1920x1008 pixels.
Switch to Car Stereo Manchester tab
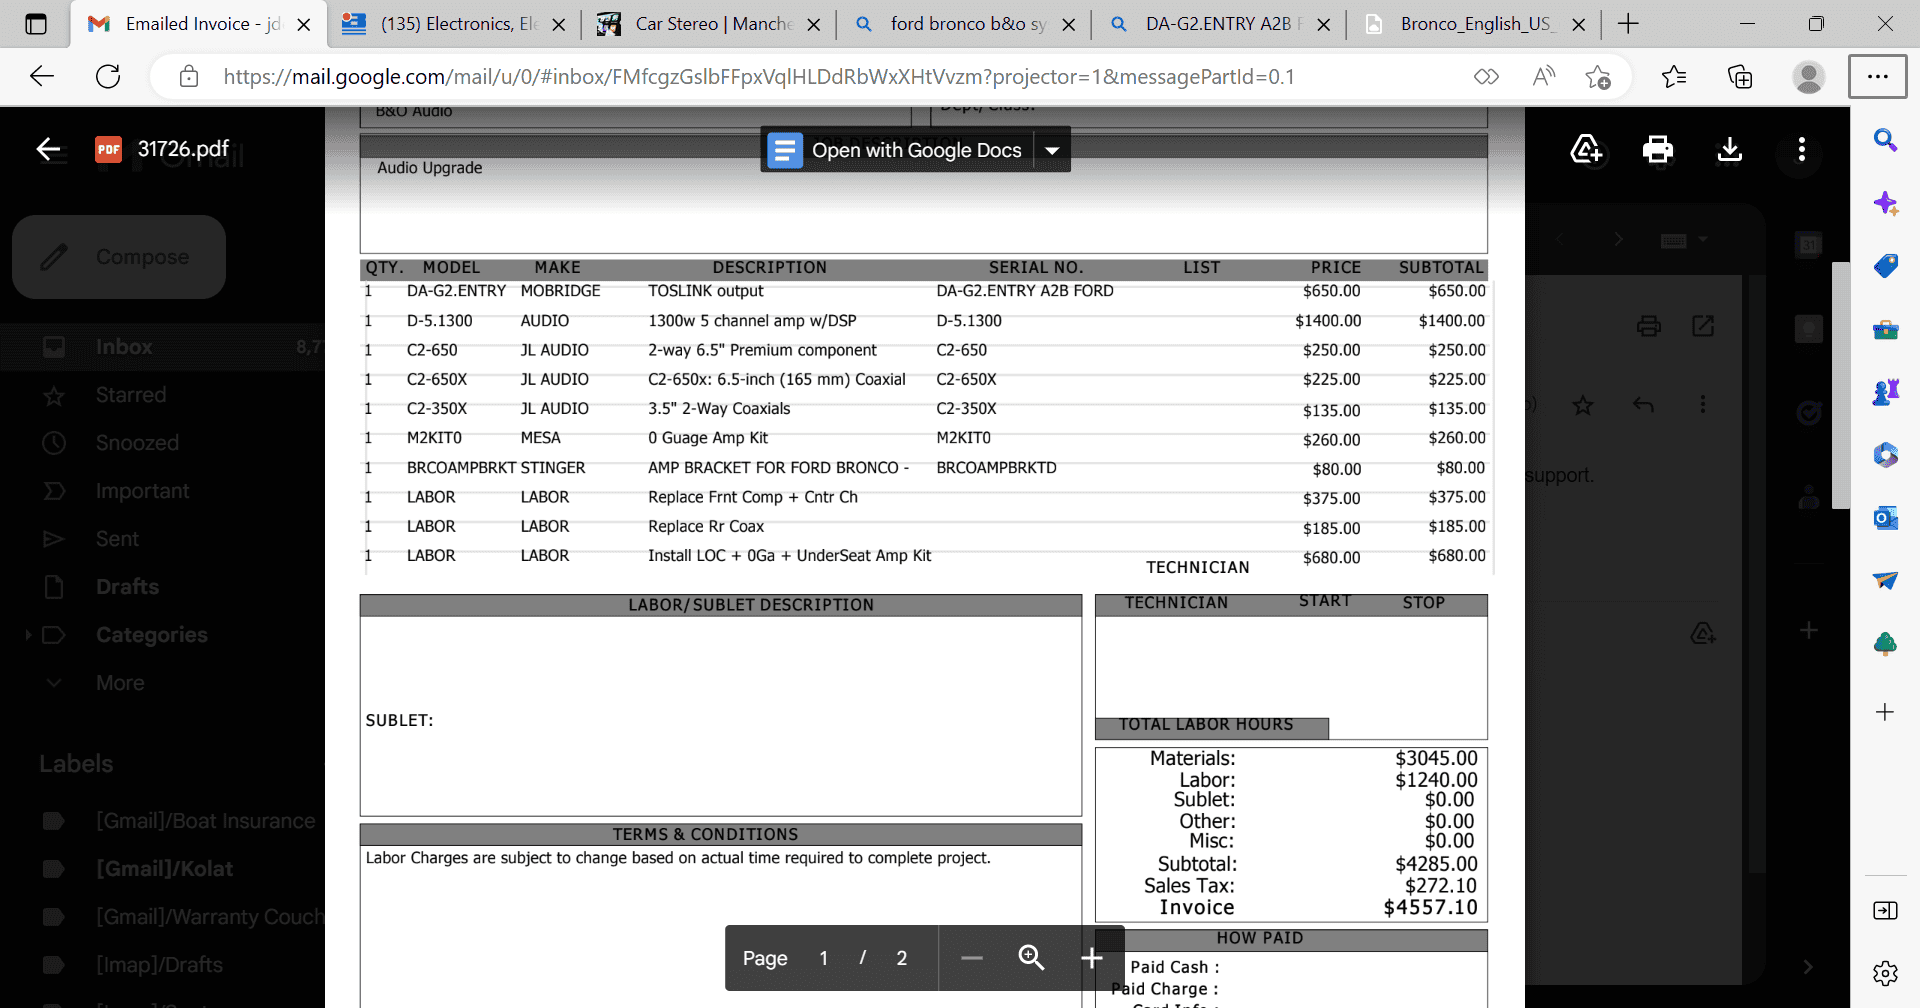point(710,24)
